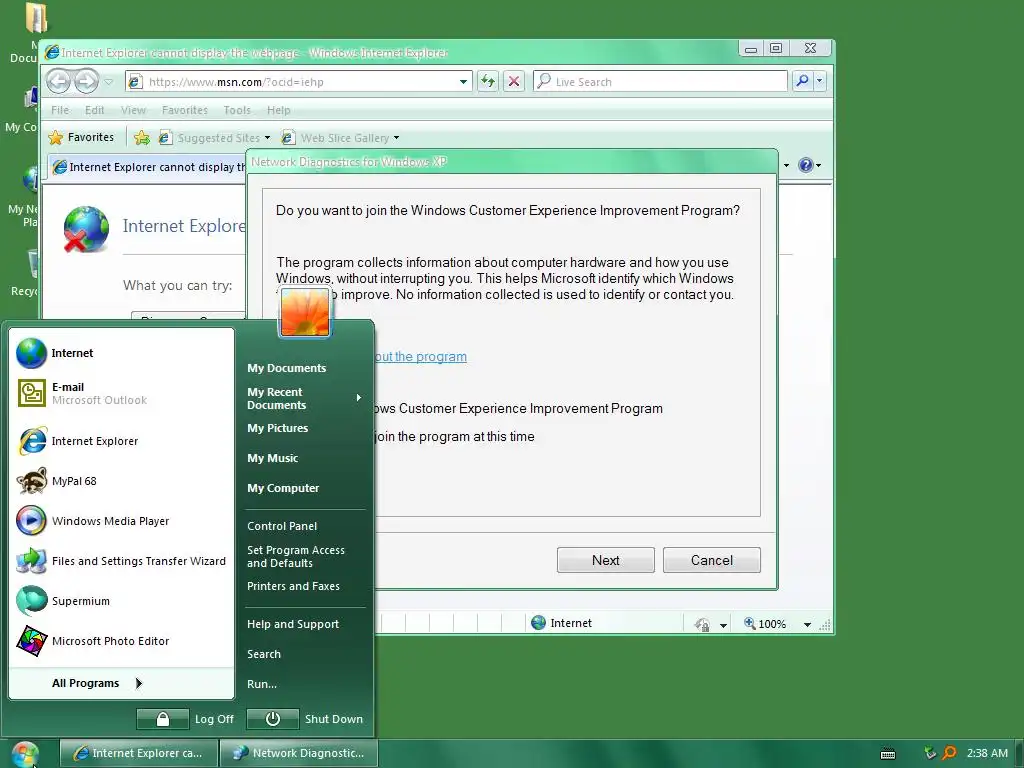Open search provider dropdown arrow
The width and height of the screenshot is (1024, 768).
[x=820, y=81]
